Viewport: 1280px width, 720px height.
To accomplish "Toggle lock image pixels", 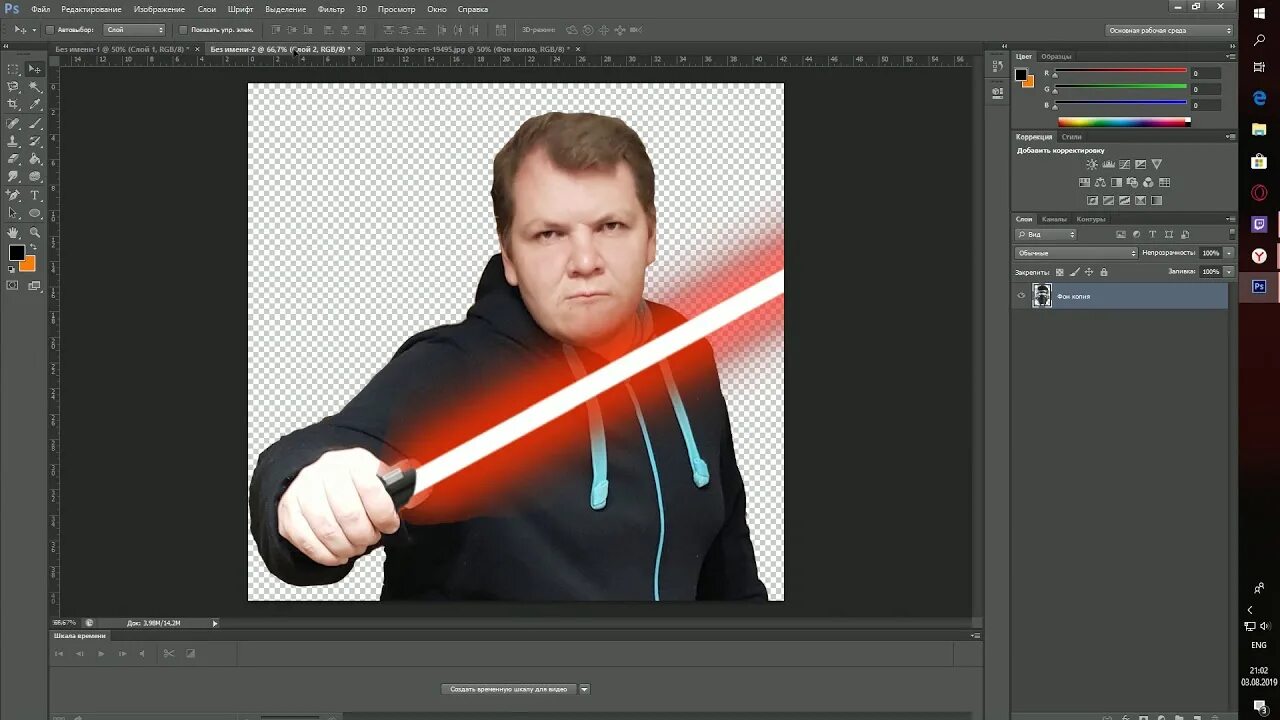I will [x=1075, y=272].
